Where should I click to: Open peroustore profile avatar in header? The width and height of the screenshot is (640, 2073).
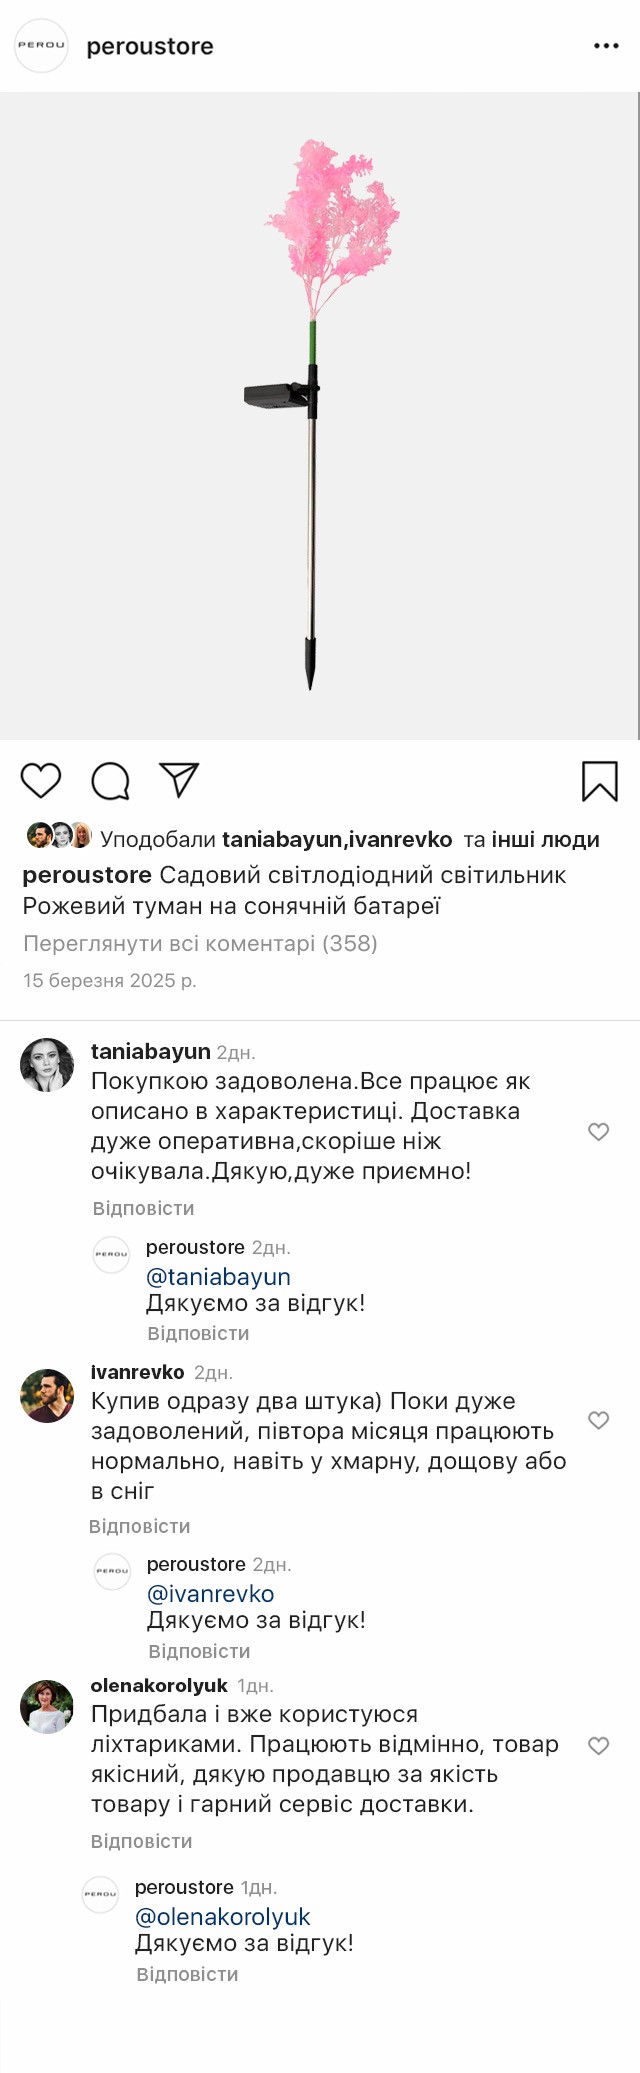41,46
